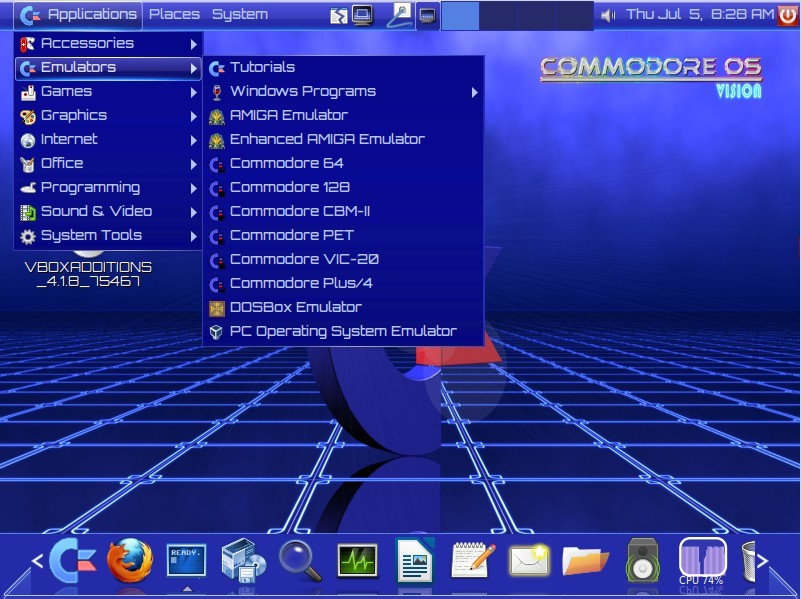Image resolution: width=801 pixels, height=599 pixels.
Task: Start the Commodore PET emulator
Action: (343, 235)
